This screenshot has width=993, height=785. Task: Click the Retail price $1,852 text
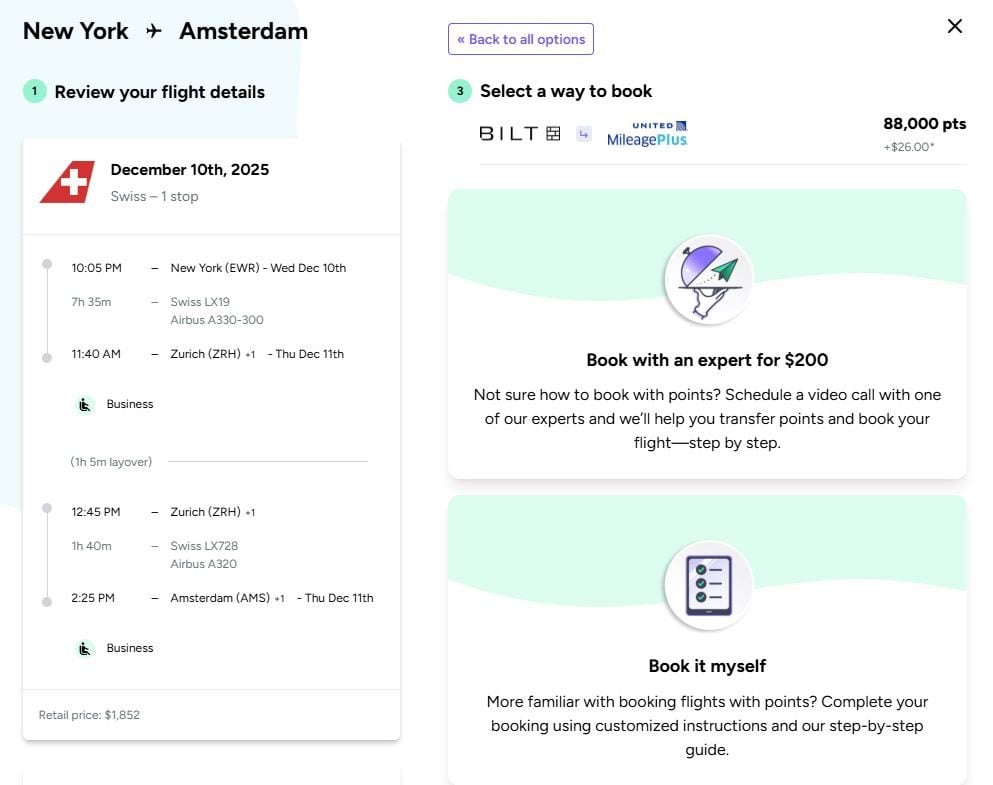coord(89,715)
